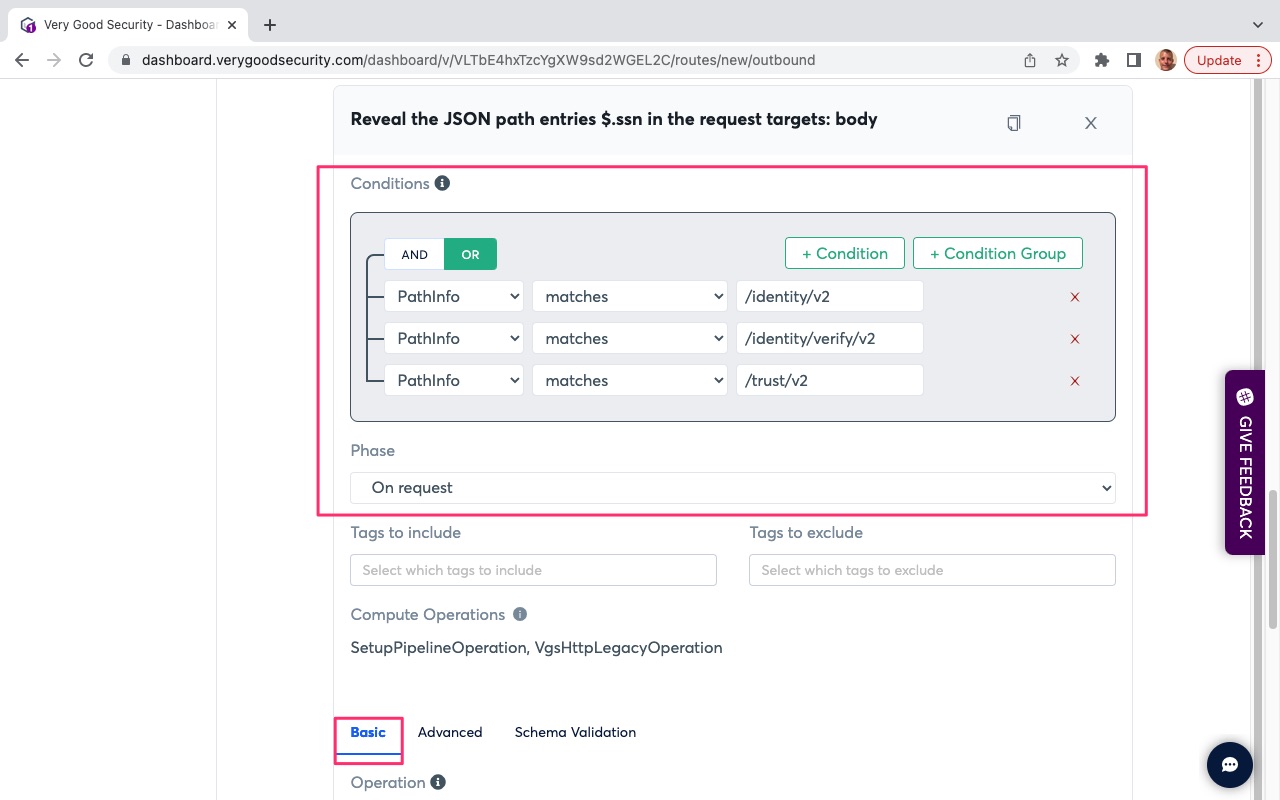Remove the /identity/verify/v2 condition row

[1075, 339]
